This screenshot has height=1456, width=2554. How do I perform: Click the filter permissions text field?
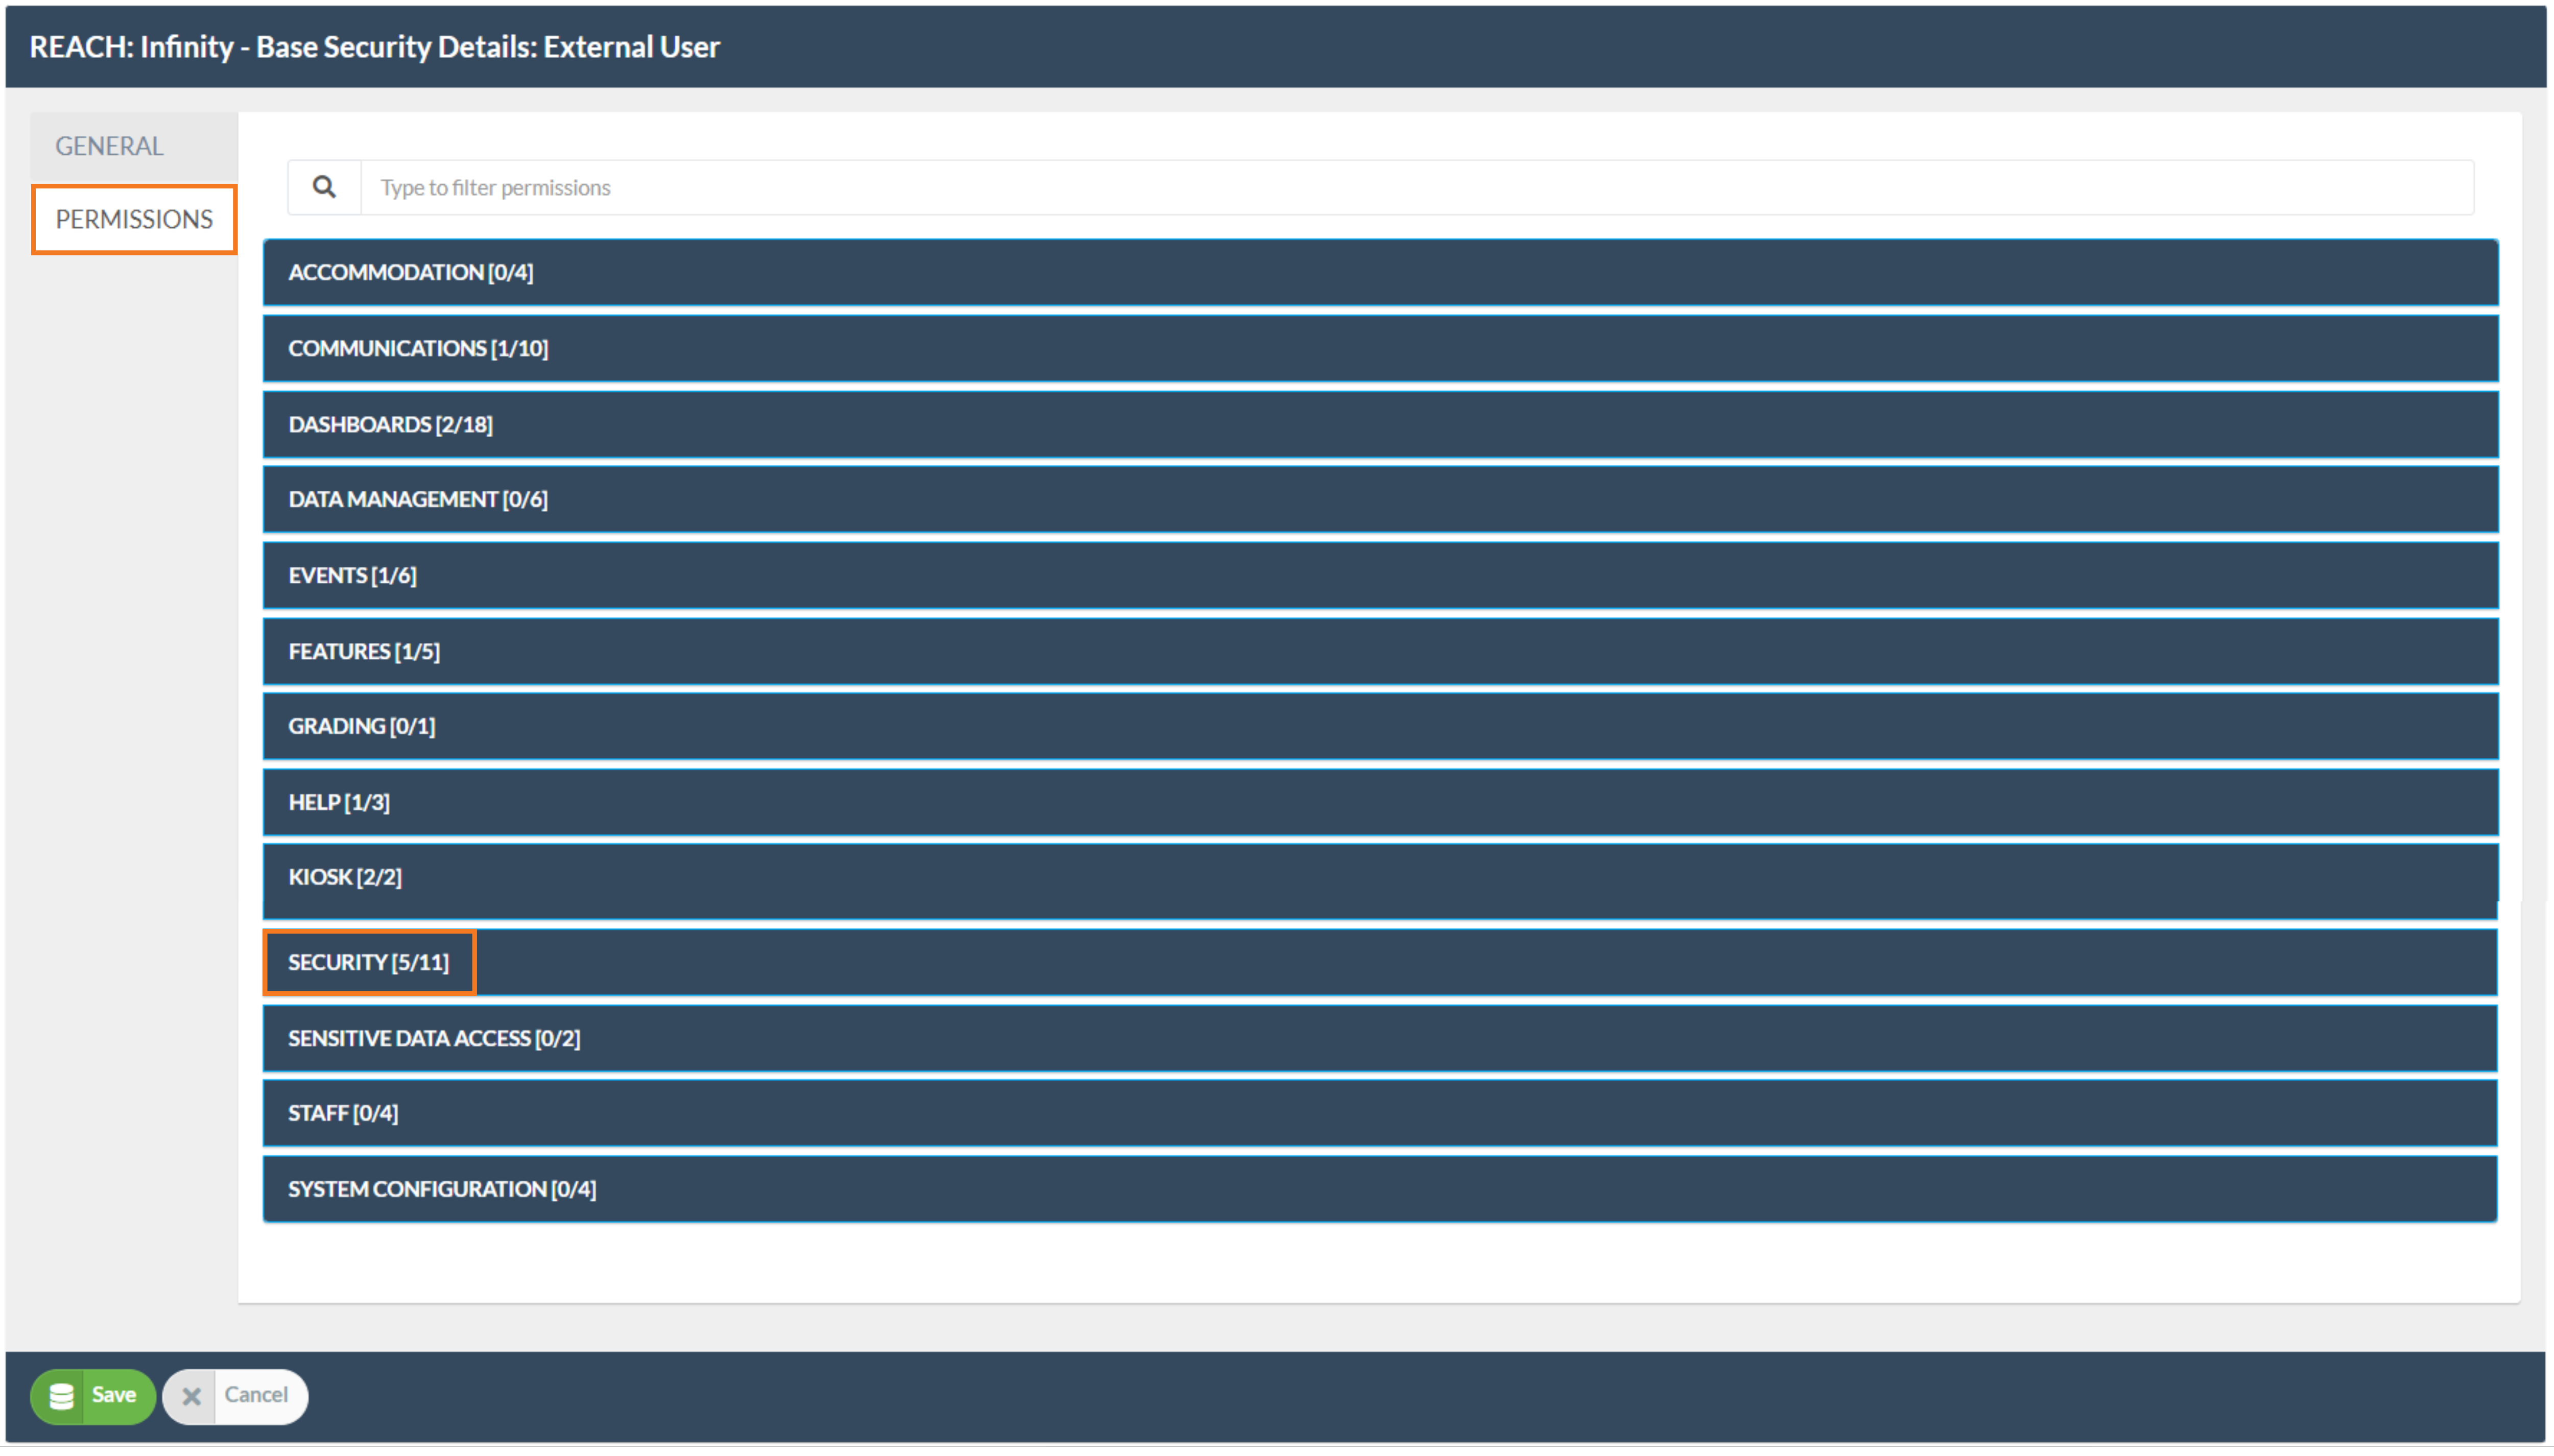[1415, 187]
